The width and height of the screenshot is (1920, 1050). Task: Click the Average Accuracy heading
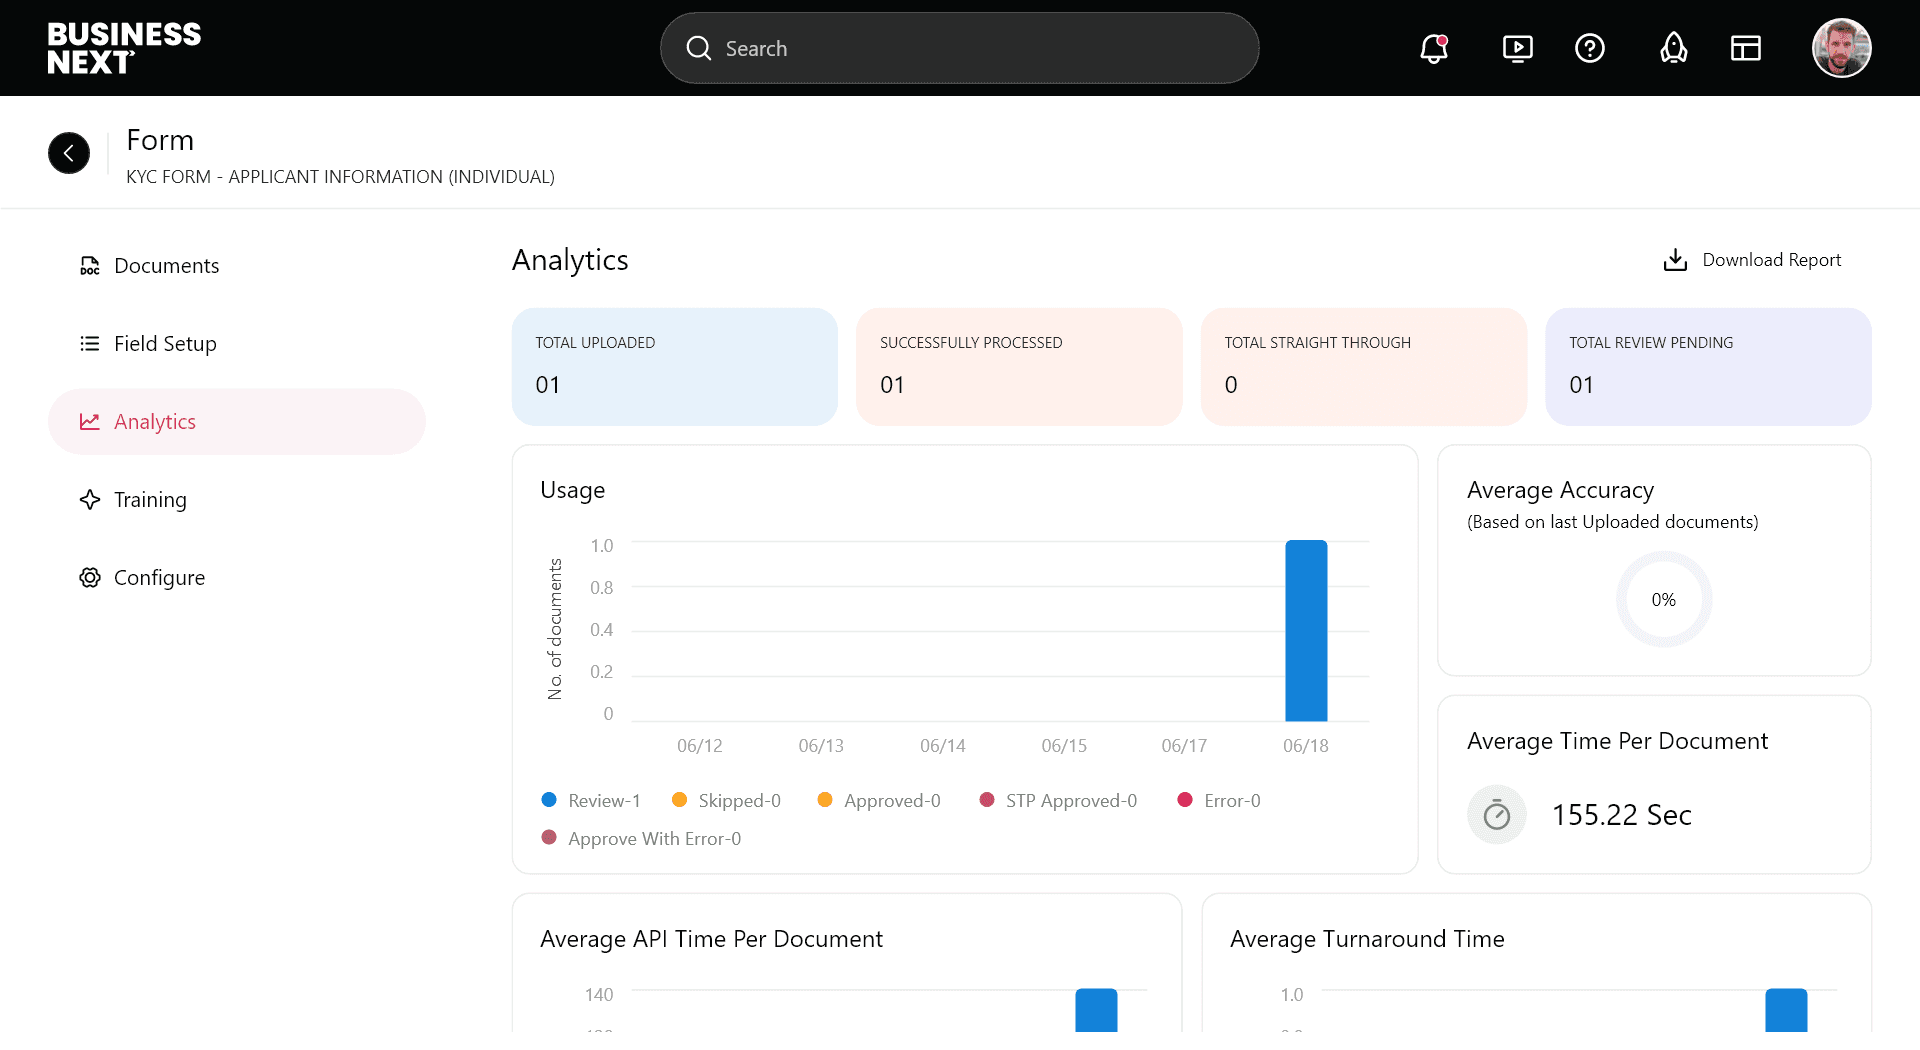1560,490
